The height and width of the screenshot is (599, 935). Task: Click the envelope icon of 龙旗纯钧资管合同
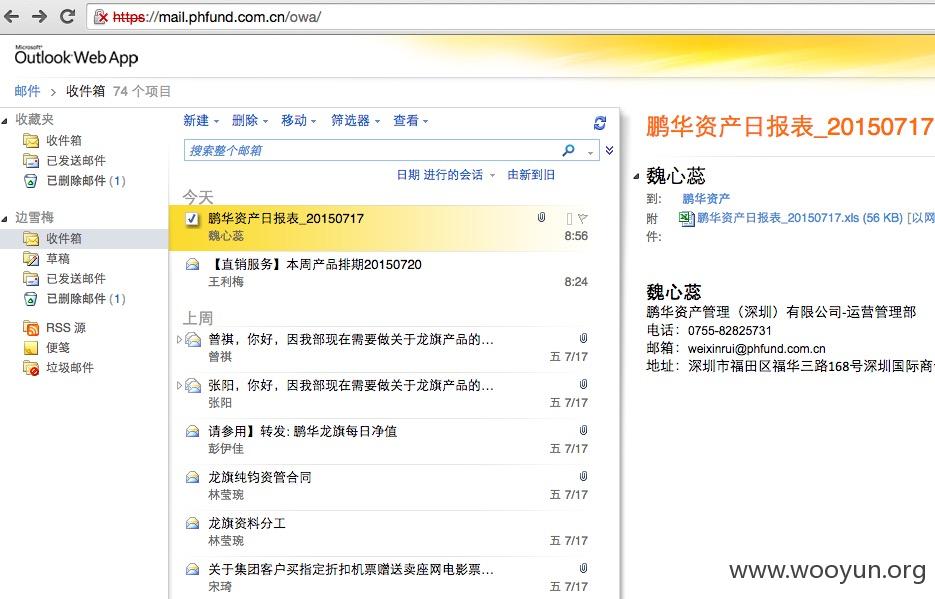[192, 477]
